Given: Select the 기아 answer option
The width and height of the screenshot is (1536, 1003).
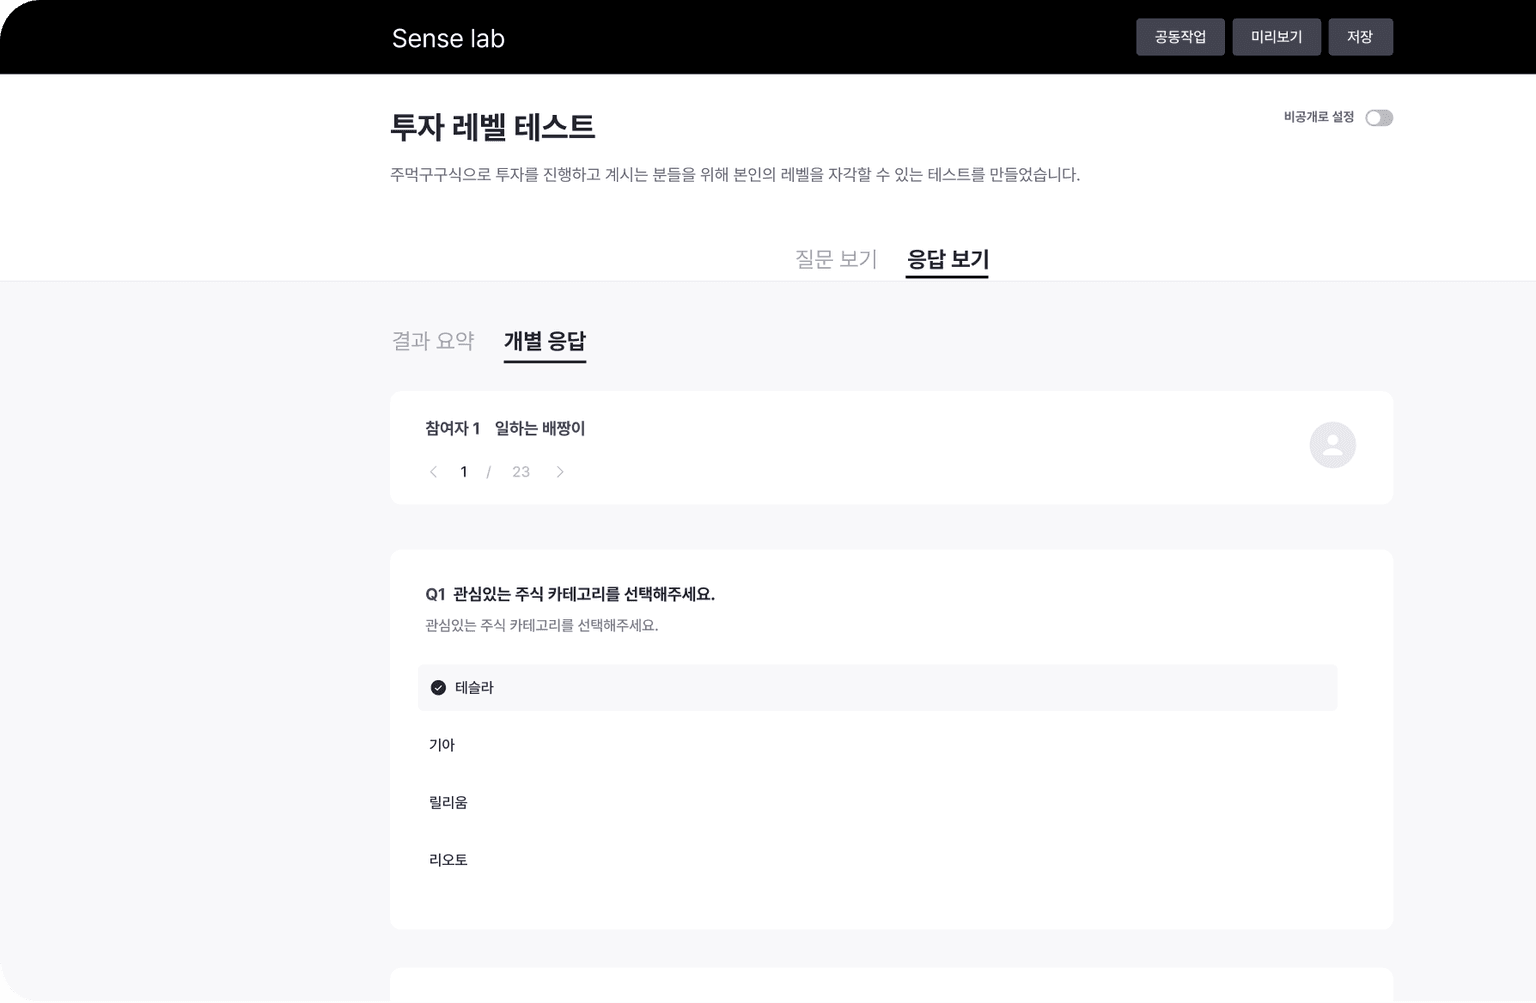Looking at the screenshot, I should pos(442,744).
